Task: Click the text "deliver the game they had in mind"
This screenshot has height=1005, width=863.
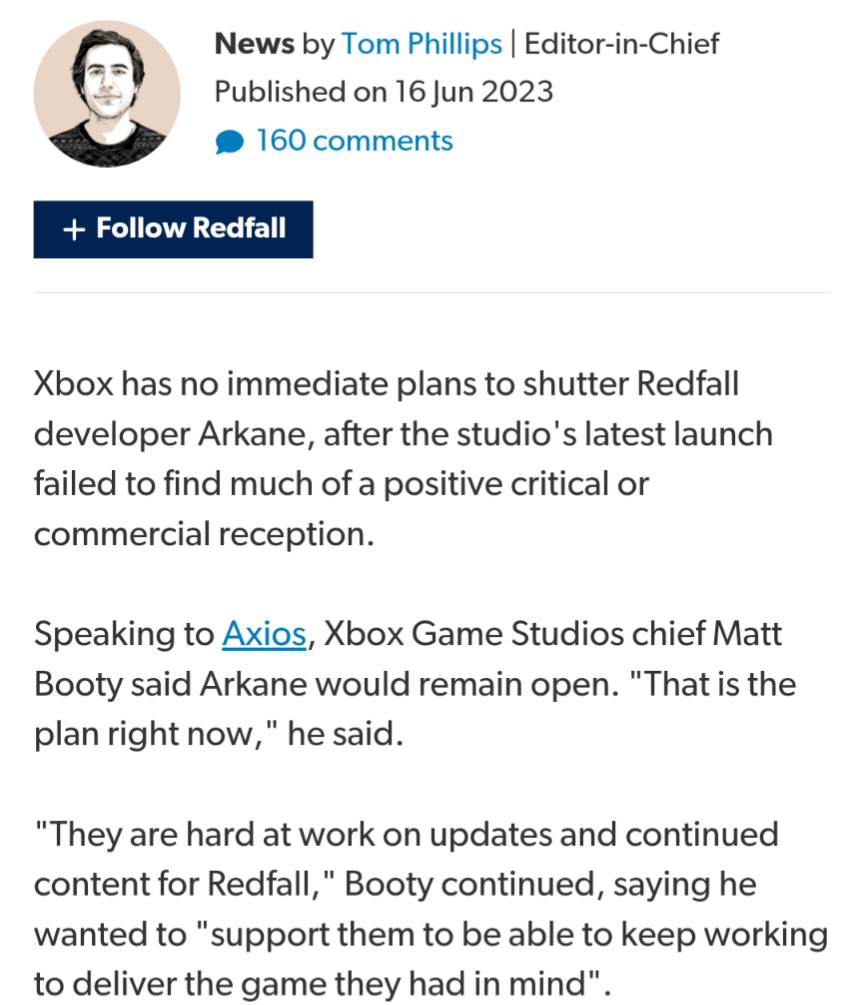Action: (x=330, y=984)
